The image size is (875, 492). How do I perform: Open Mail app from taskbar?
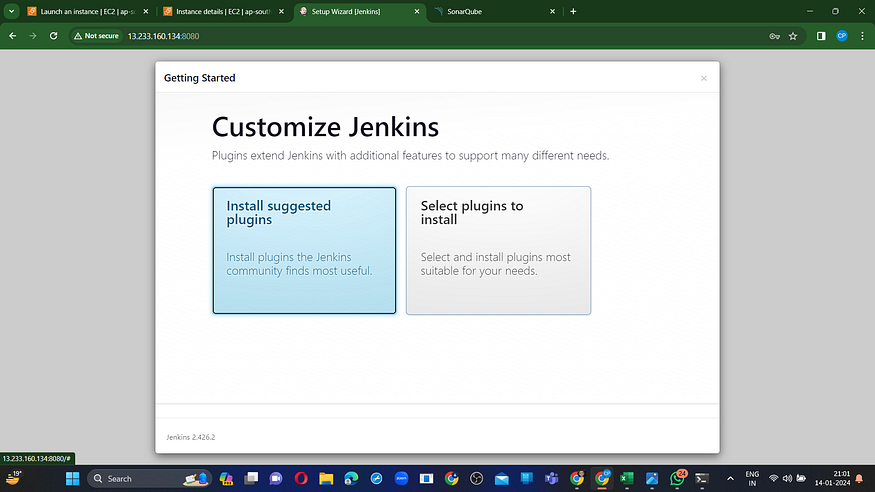[x=502, y=479]
